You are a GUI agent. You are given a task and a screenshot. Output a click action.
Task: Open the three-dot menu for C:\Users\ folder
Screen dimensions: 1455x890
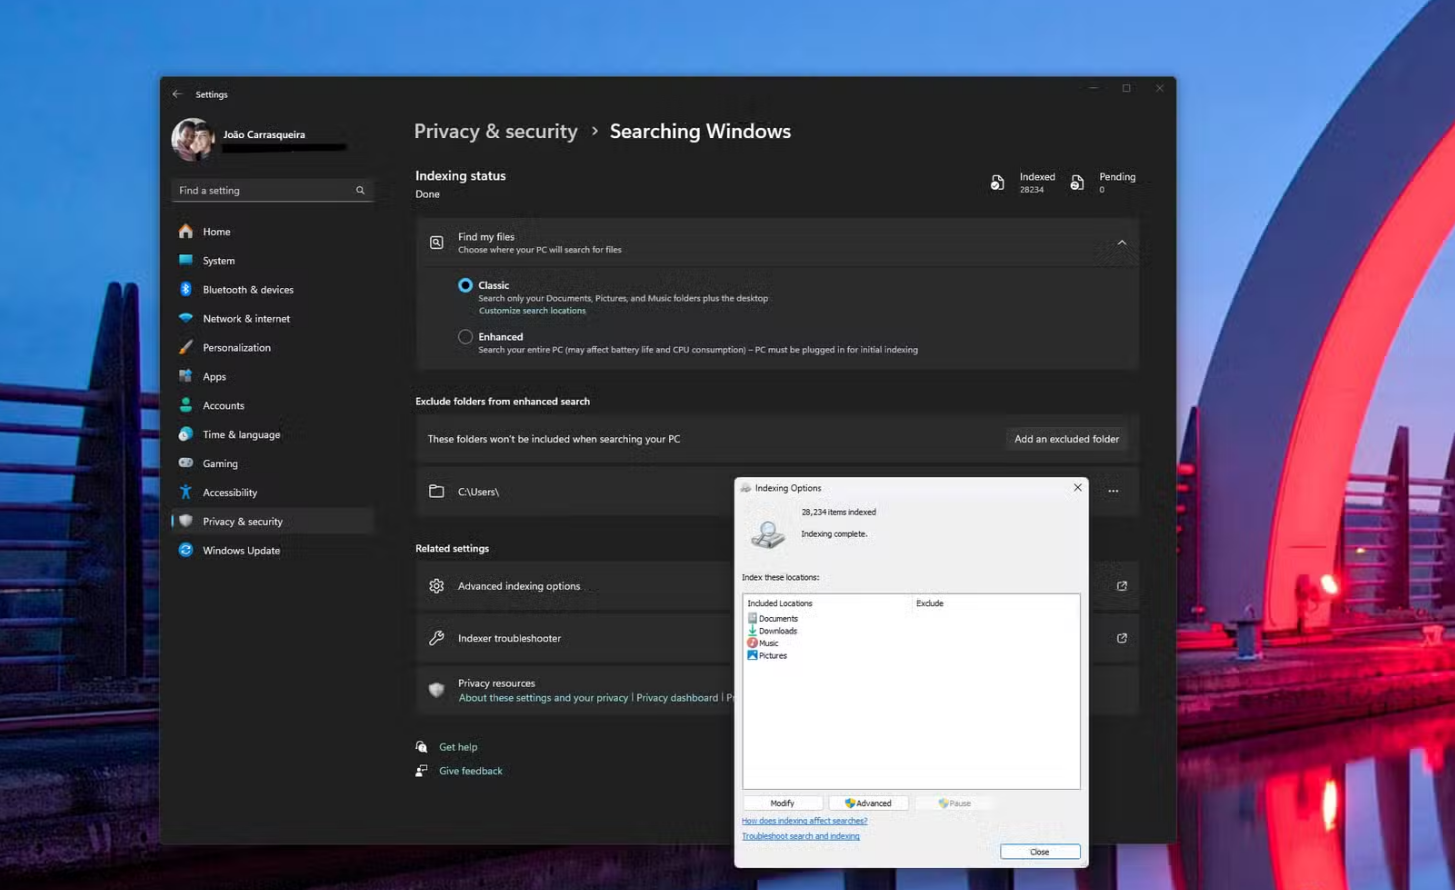[1113, 491]
